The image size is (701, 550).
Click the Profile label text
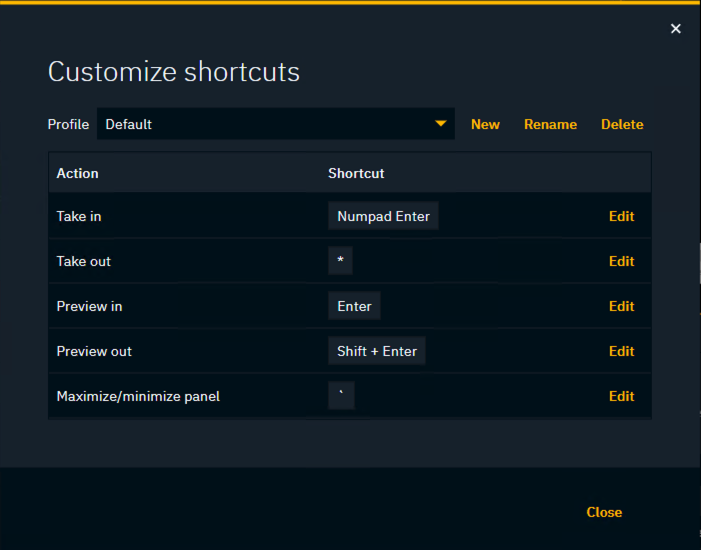[x=68, y=124]
